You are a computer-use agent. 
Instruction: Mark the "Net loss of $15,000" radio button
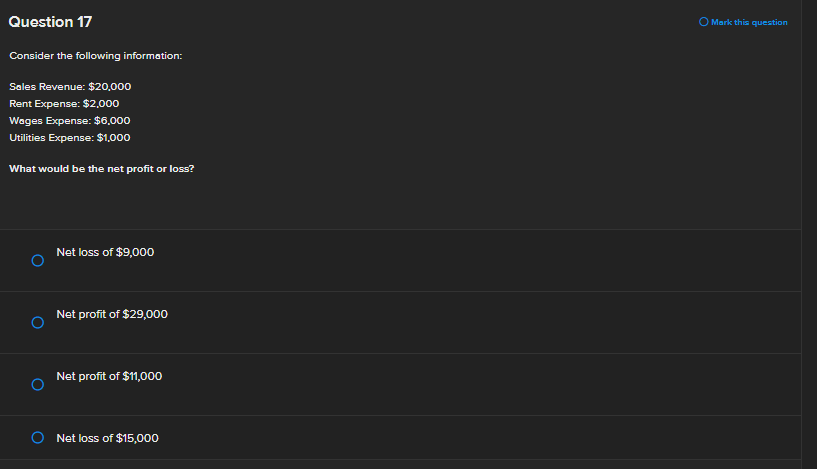coord(37,437)
